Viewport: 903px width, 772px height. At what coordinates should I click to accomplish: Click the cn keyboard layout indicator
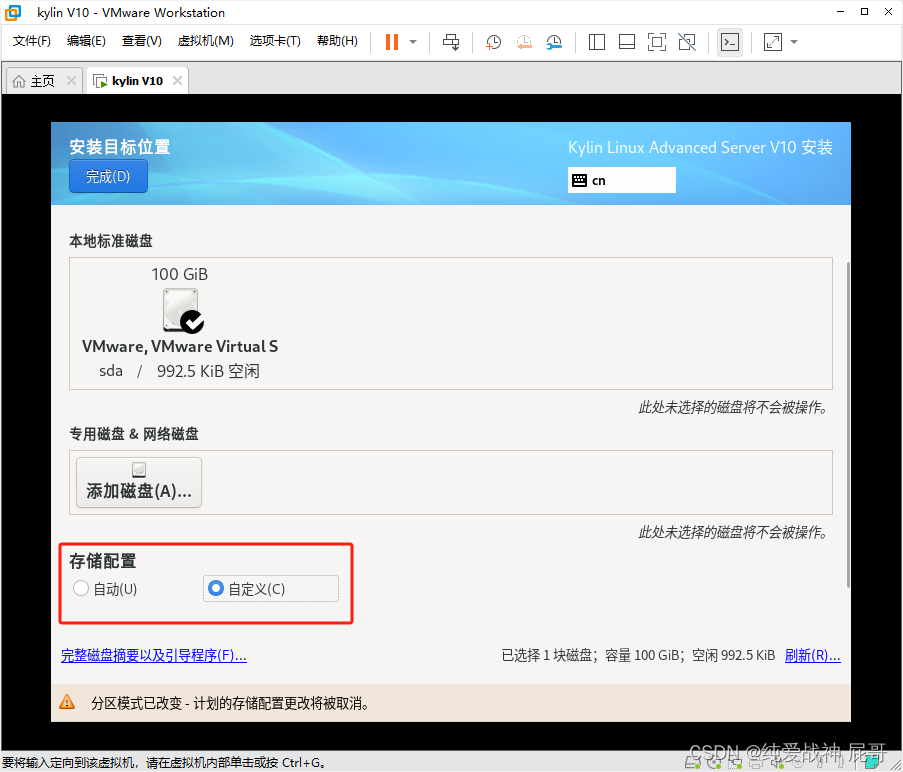621,180
